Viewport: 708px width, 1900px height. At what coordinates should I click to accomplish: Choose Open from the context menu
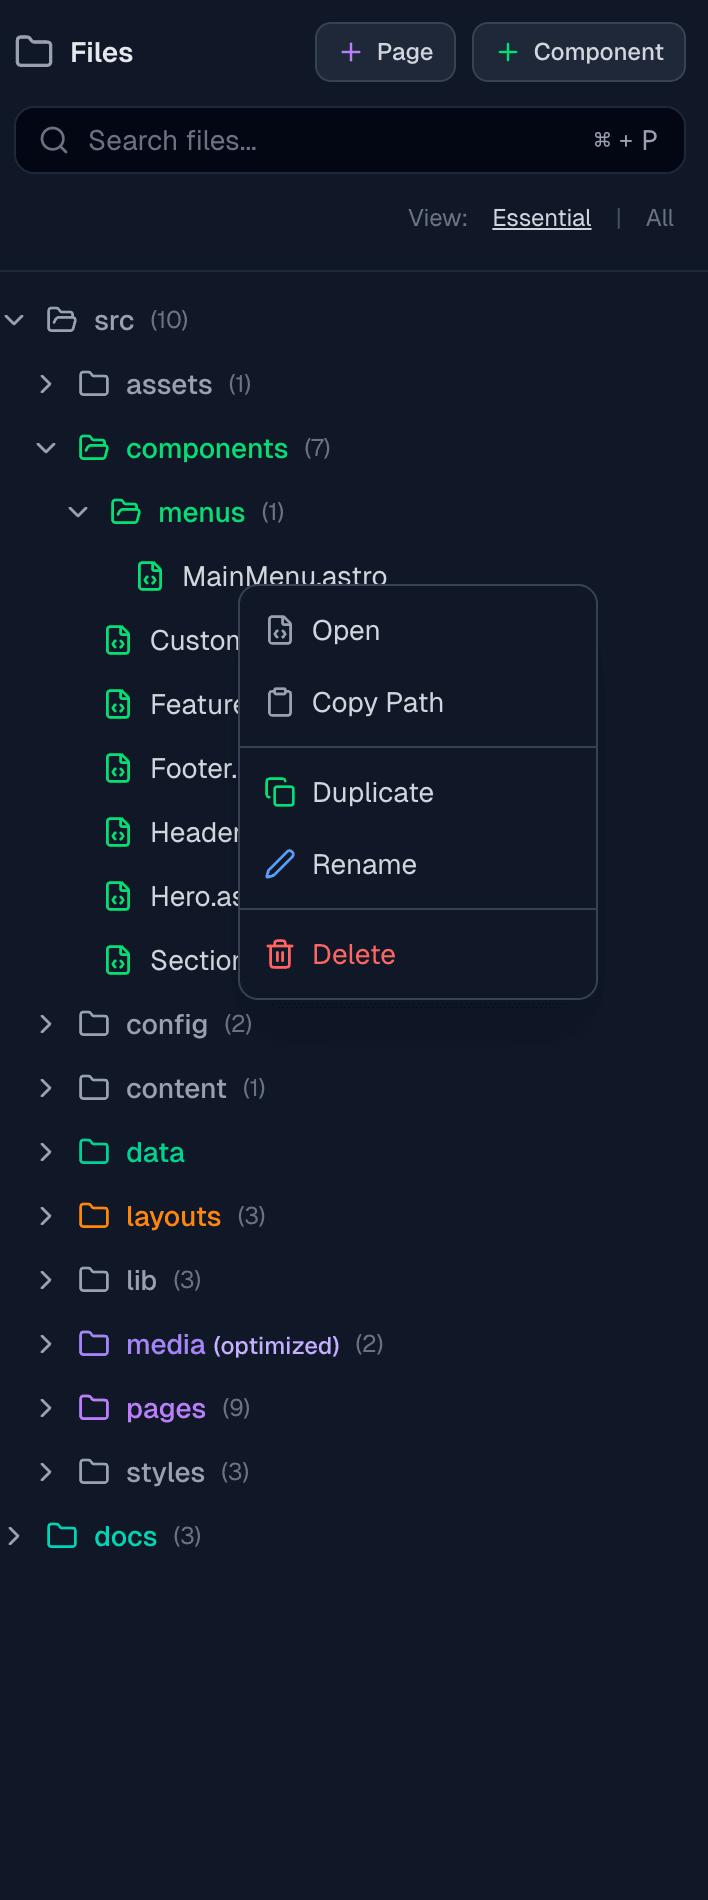click(345, 630)
